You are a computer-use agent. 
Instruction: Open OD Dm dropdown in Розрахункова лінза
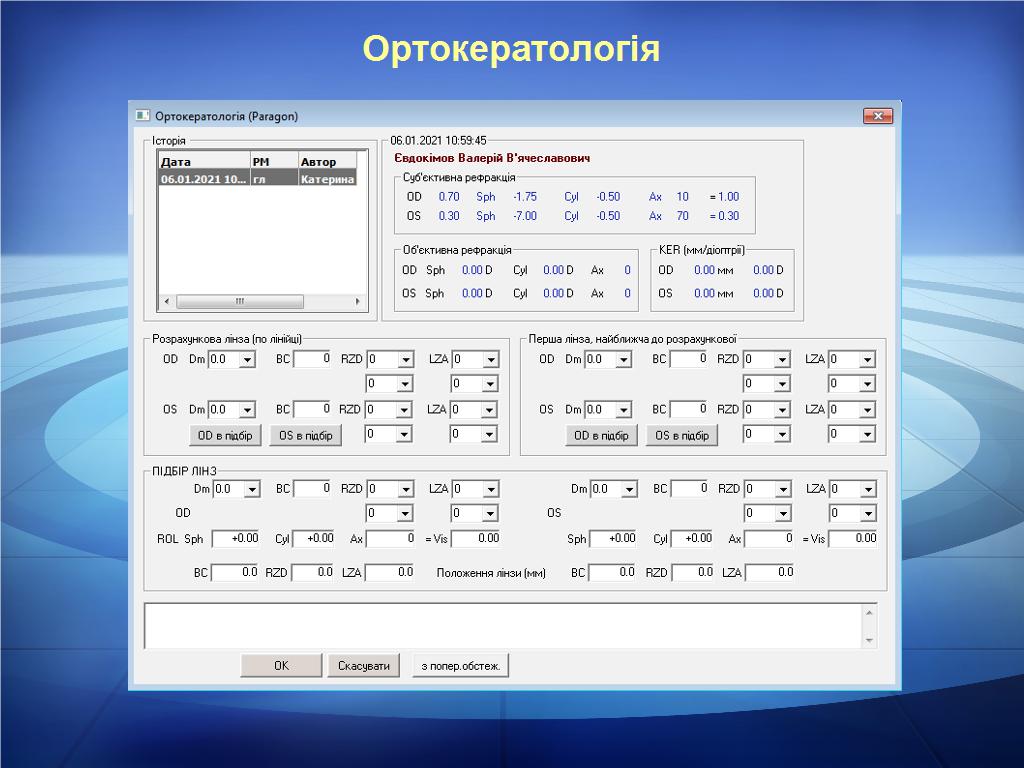pyautogui.click(x=246, y=360)
